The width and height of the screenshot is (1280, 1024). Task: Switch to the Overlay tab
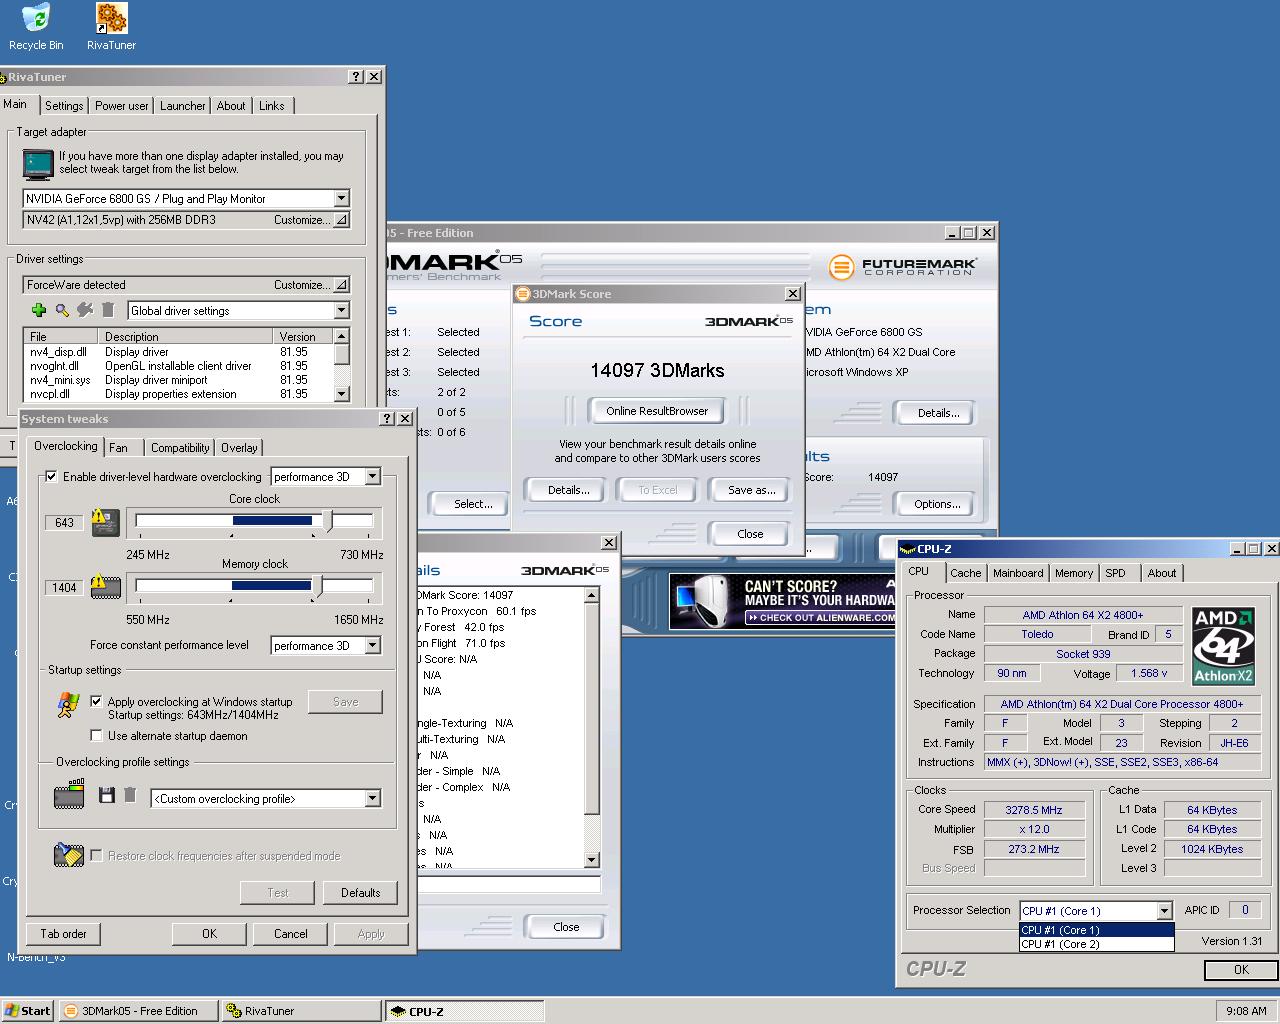tap(239, 448)
